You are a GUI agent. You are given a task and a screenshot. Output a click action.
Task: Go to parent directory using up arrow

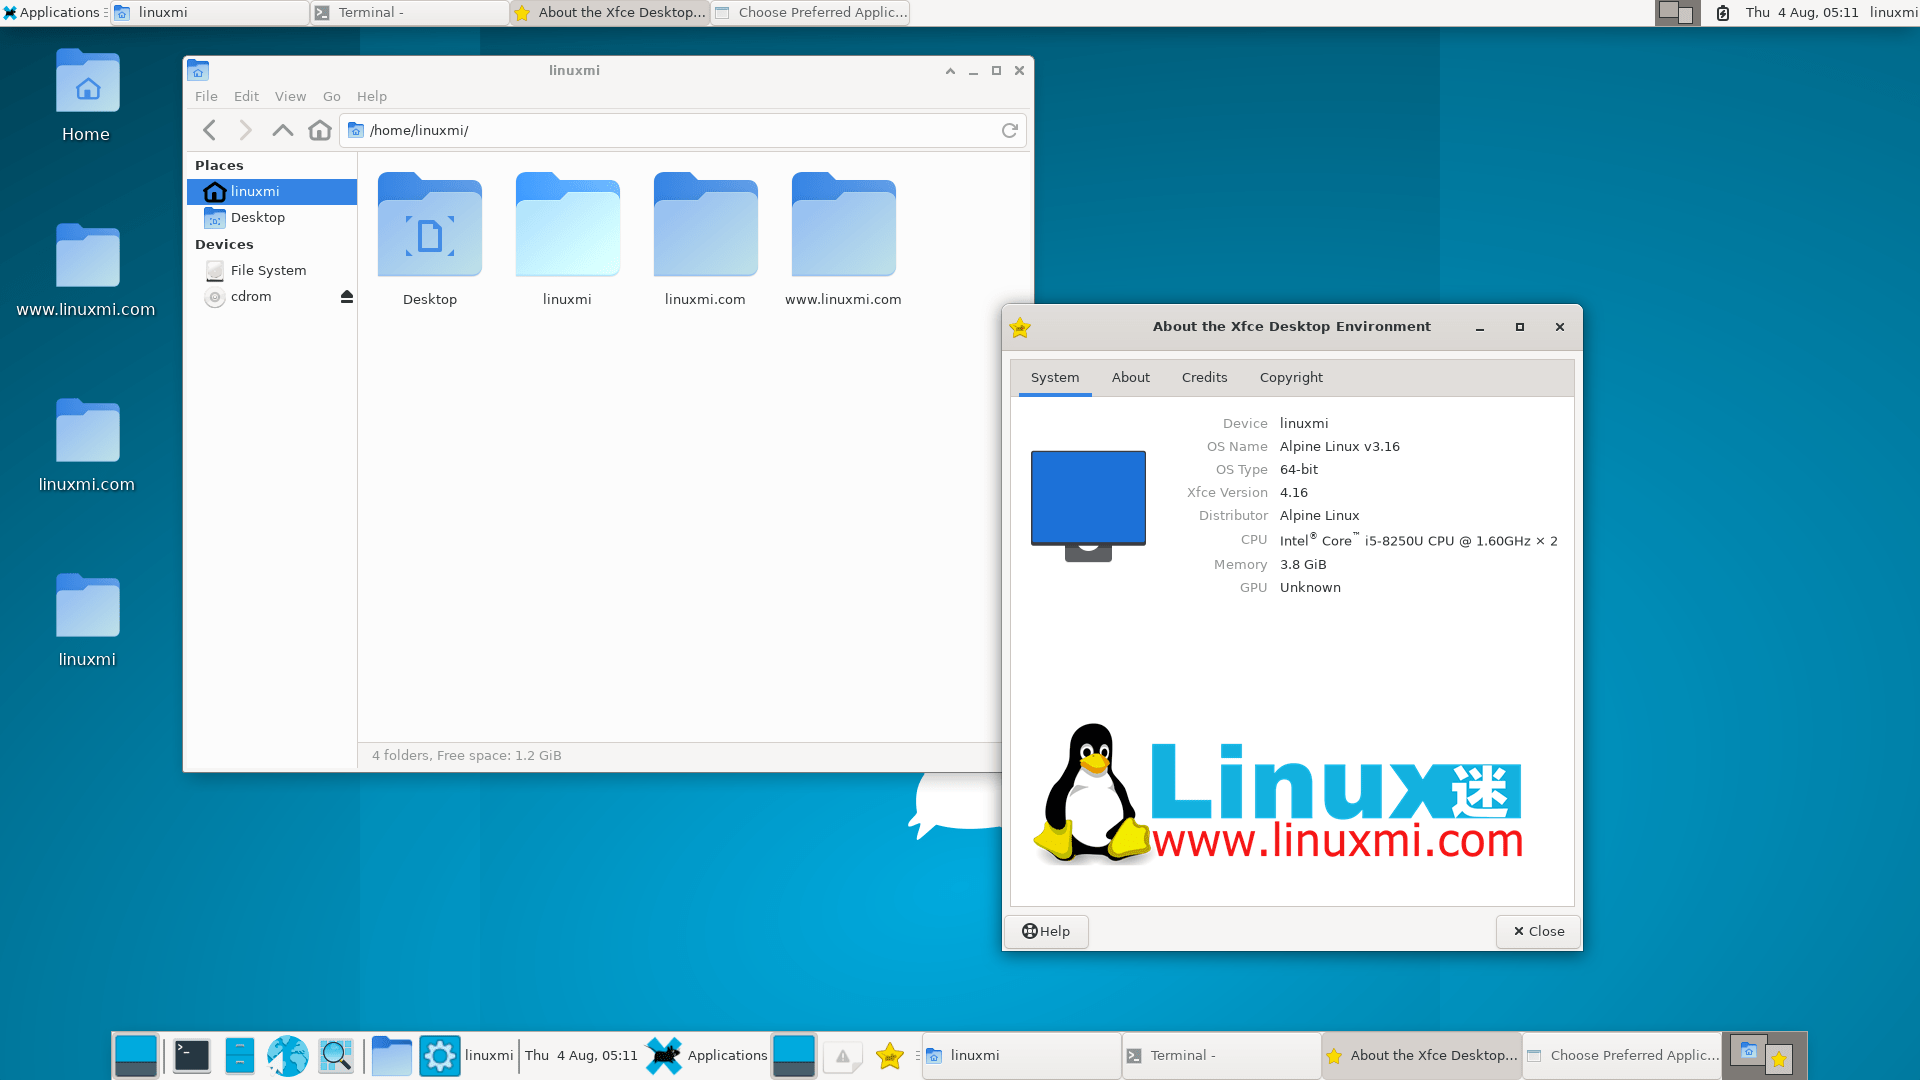point(282,130)
